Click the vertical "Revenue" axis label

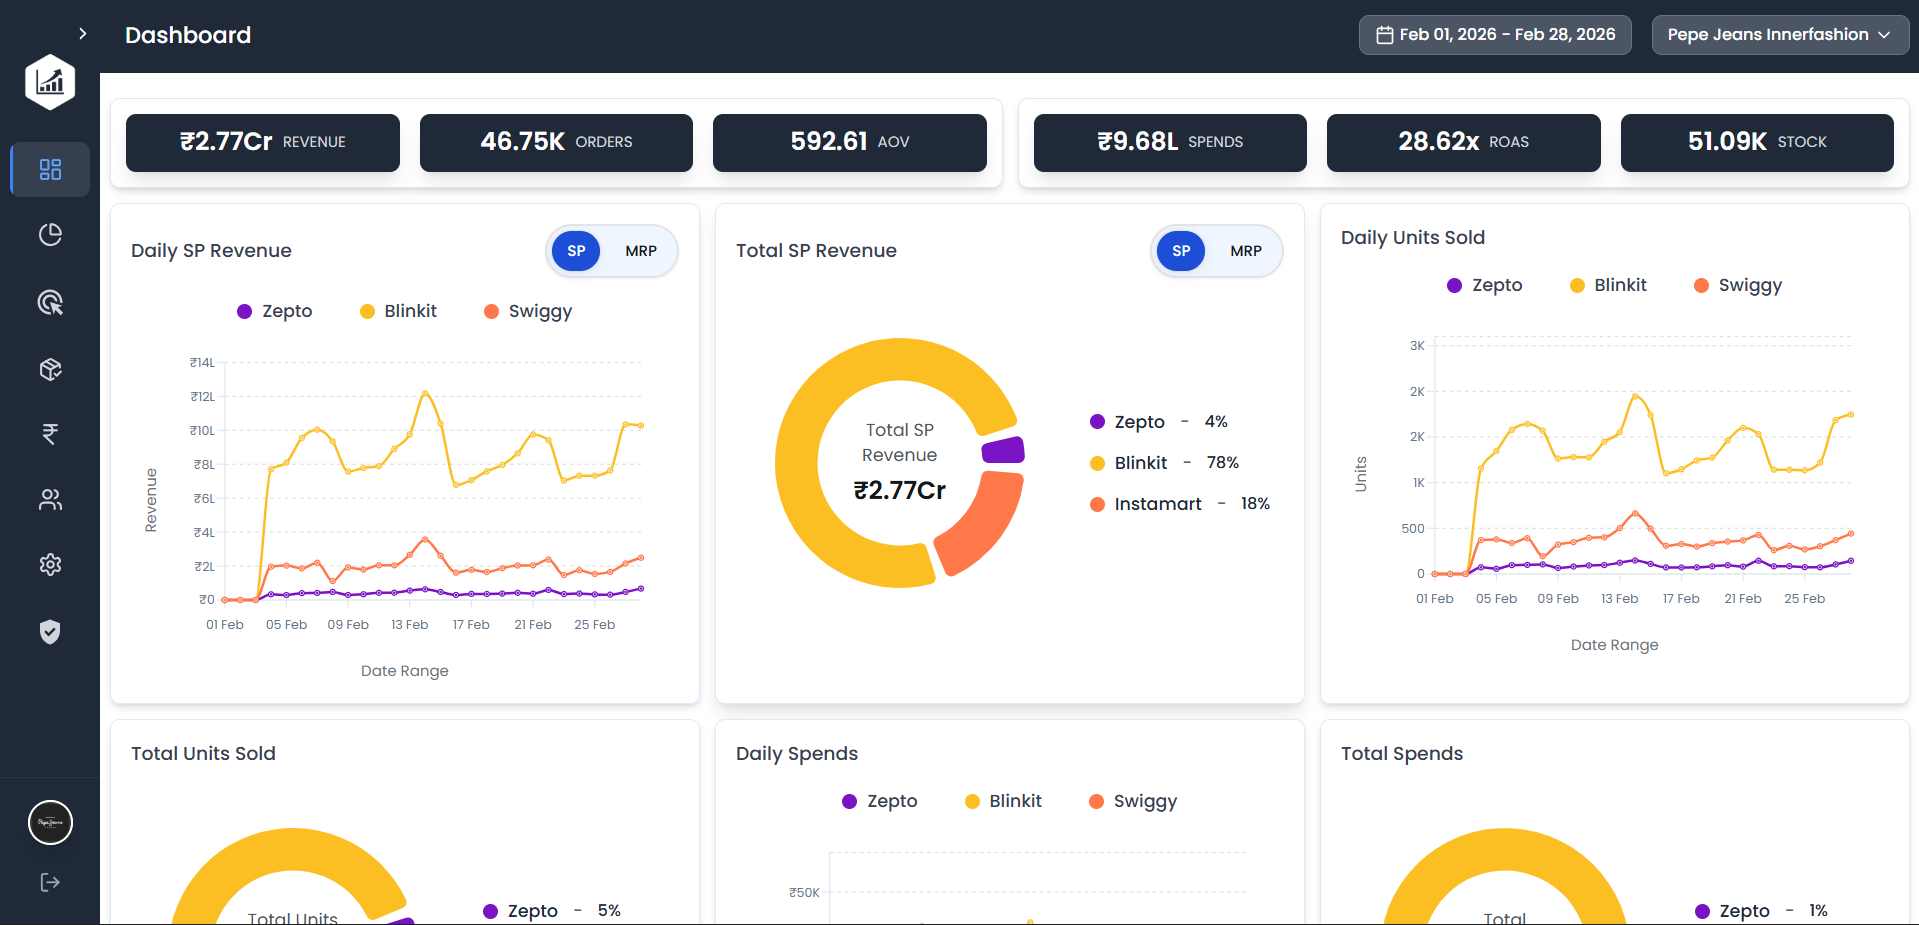coord(151,500)
